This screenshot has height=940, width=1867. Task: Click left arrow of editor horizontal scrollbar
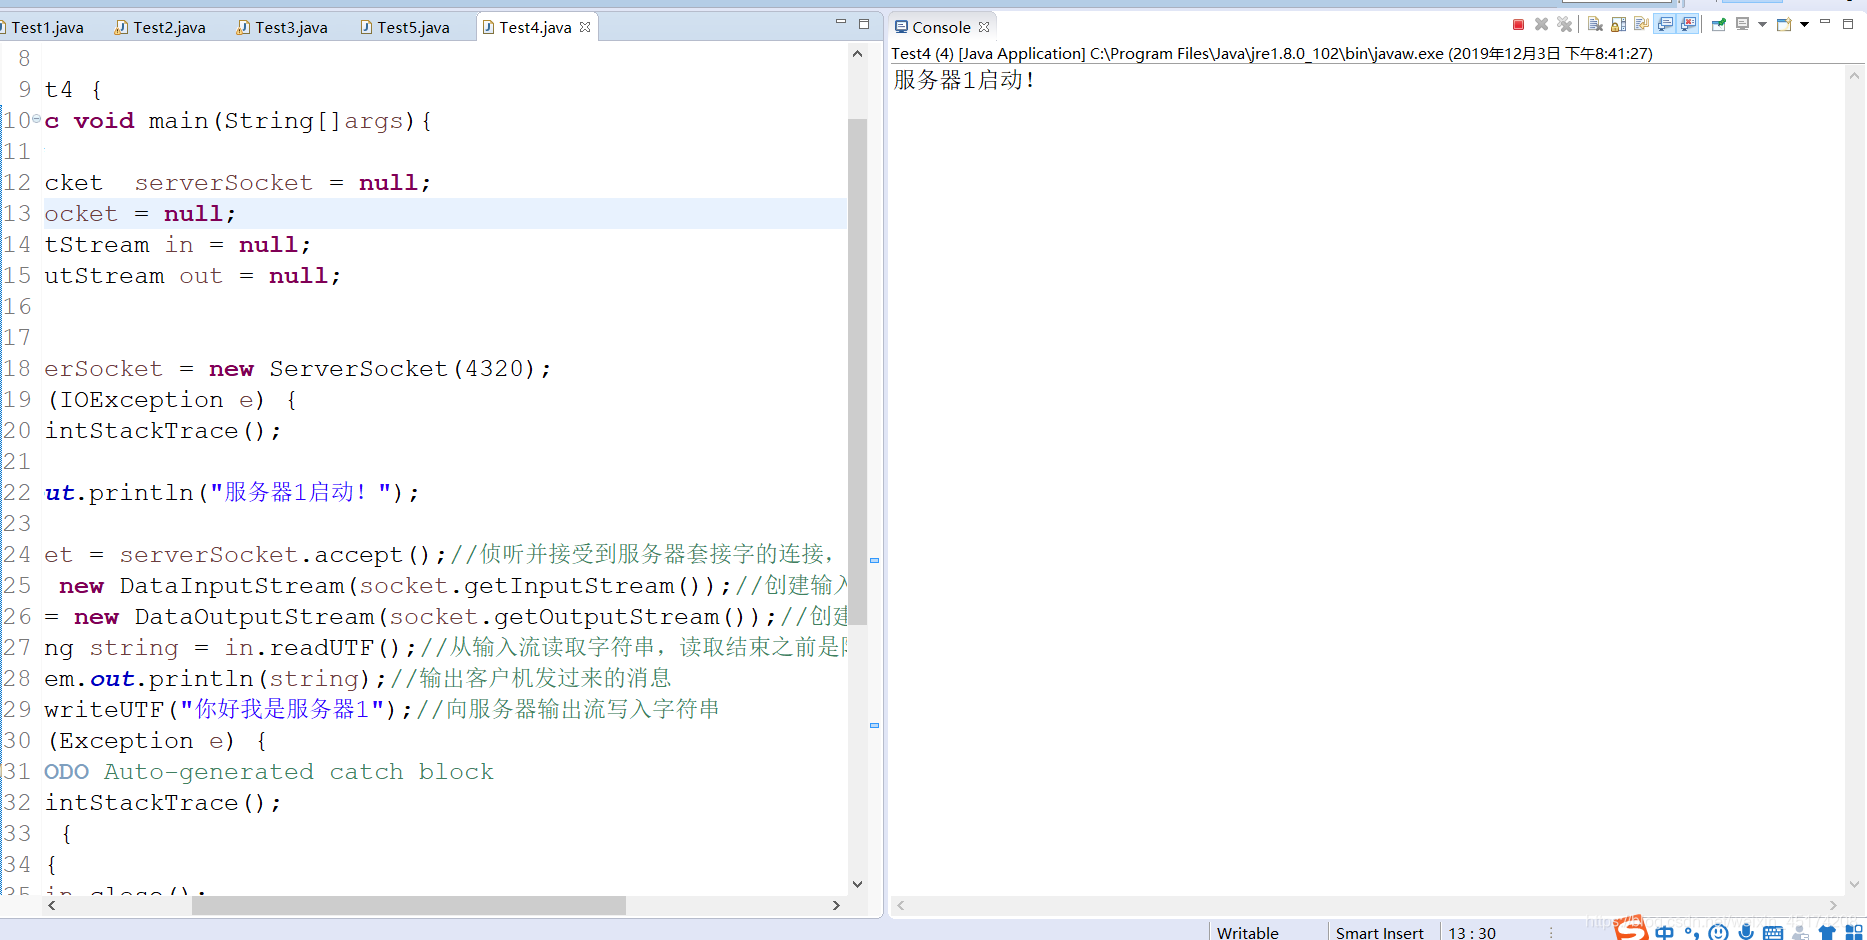coord(52,905)
